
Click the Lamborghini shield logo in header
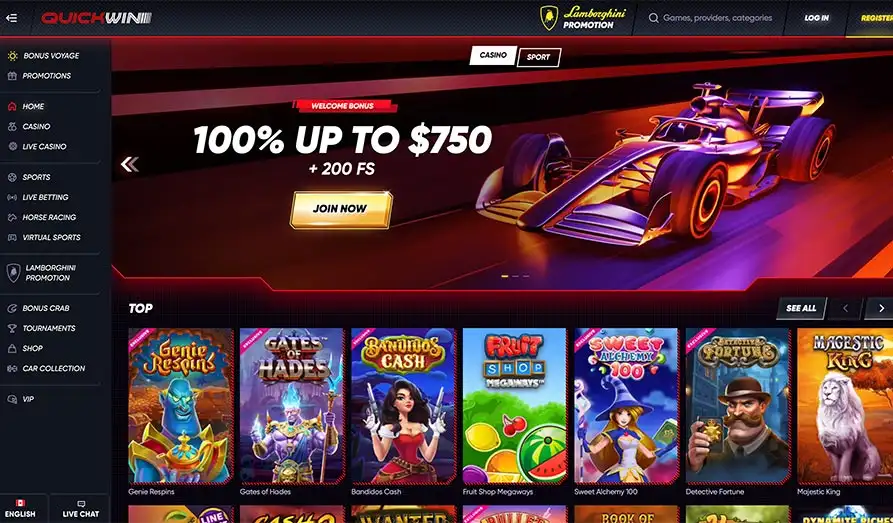tap(549, 18)
